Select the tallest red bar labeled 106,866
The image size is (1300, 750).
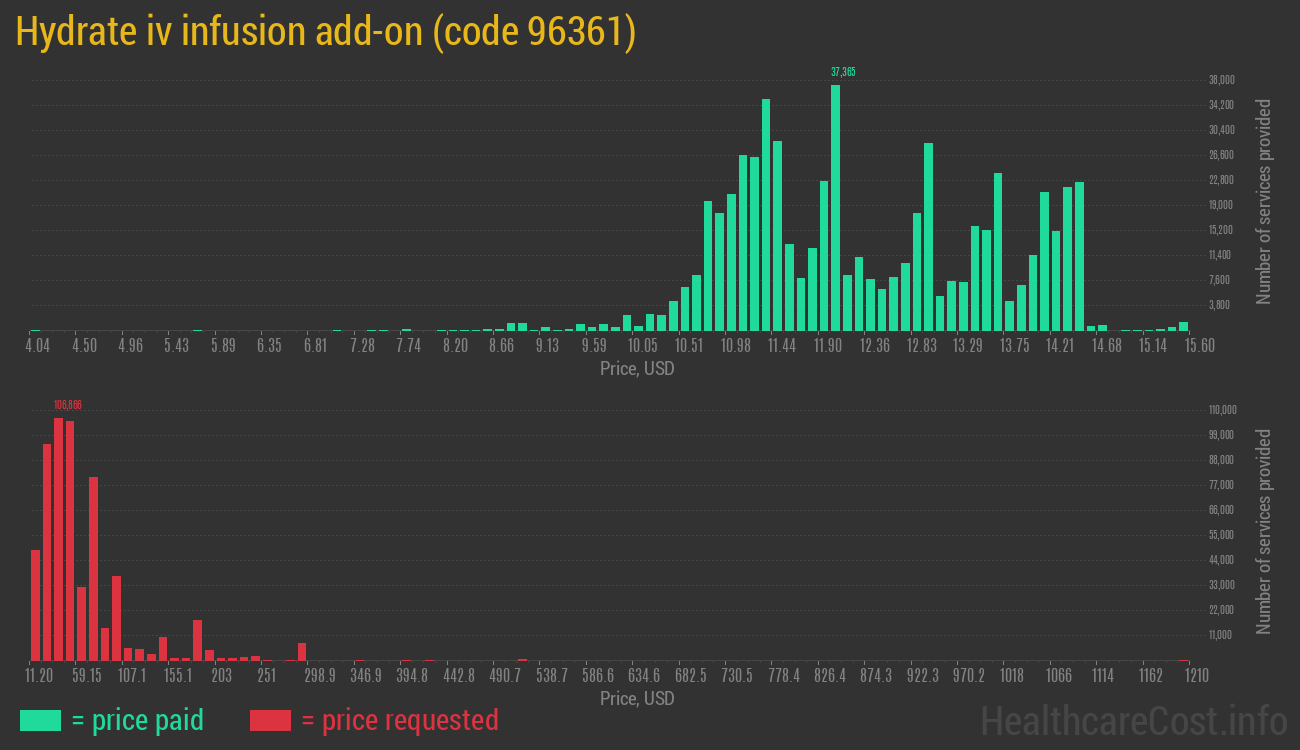[x=58, y=539]
